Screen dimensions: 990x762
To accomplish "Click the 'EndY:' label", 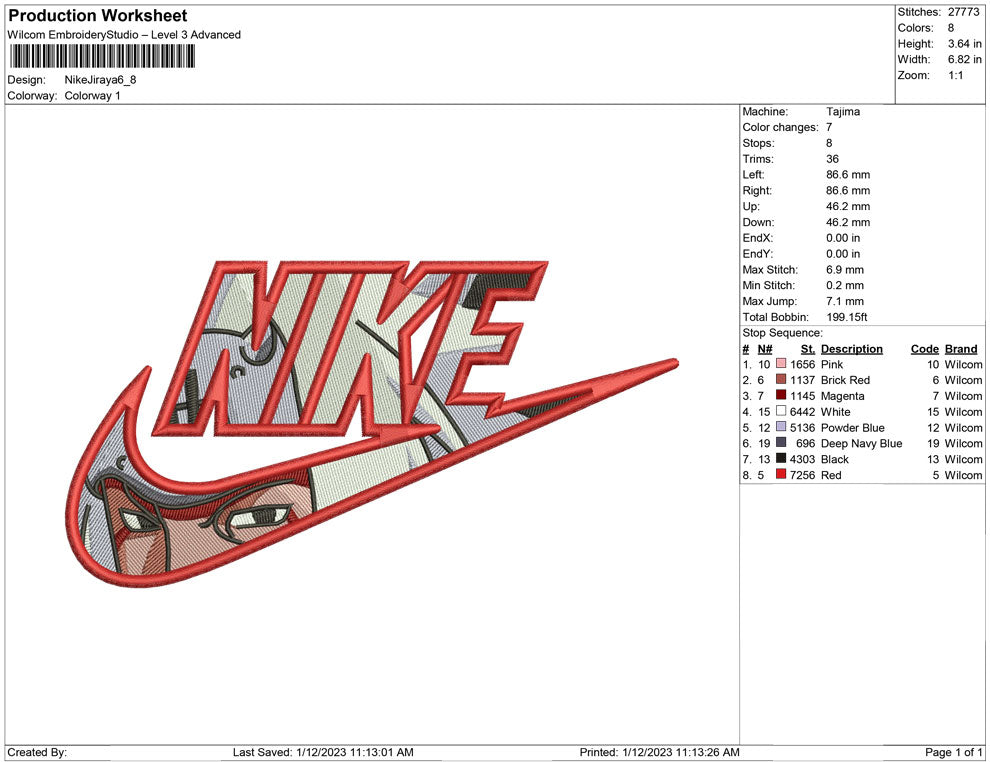I will click(758, 253).
